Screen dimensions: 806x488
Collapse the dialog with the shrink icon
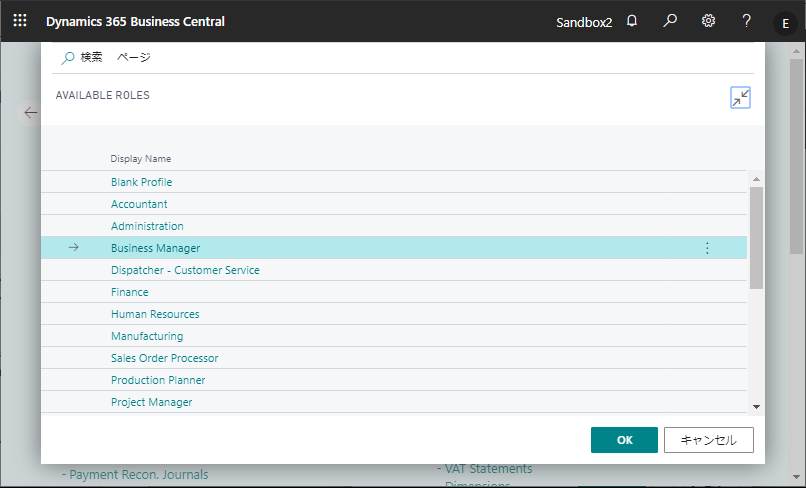point(740,98)
